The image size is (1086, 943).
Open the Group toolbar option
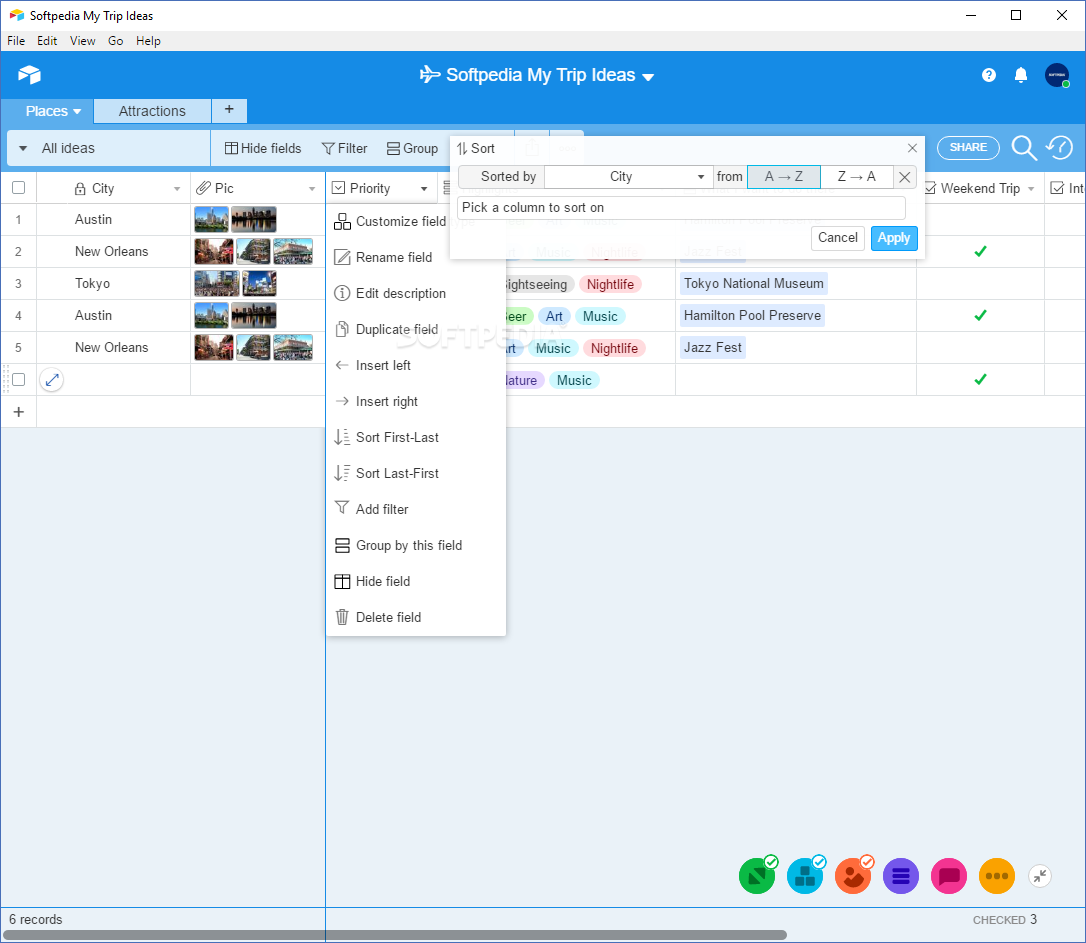coord(412,148)
